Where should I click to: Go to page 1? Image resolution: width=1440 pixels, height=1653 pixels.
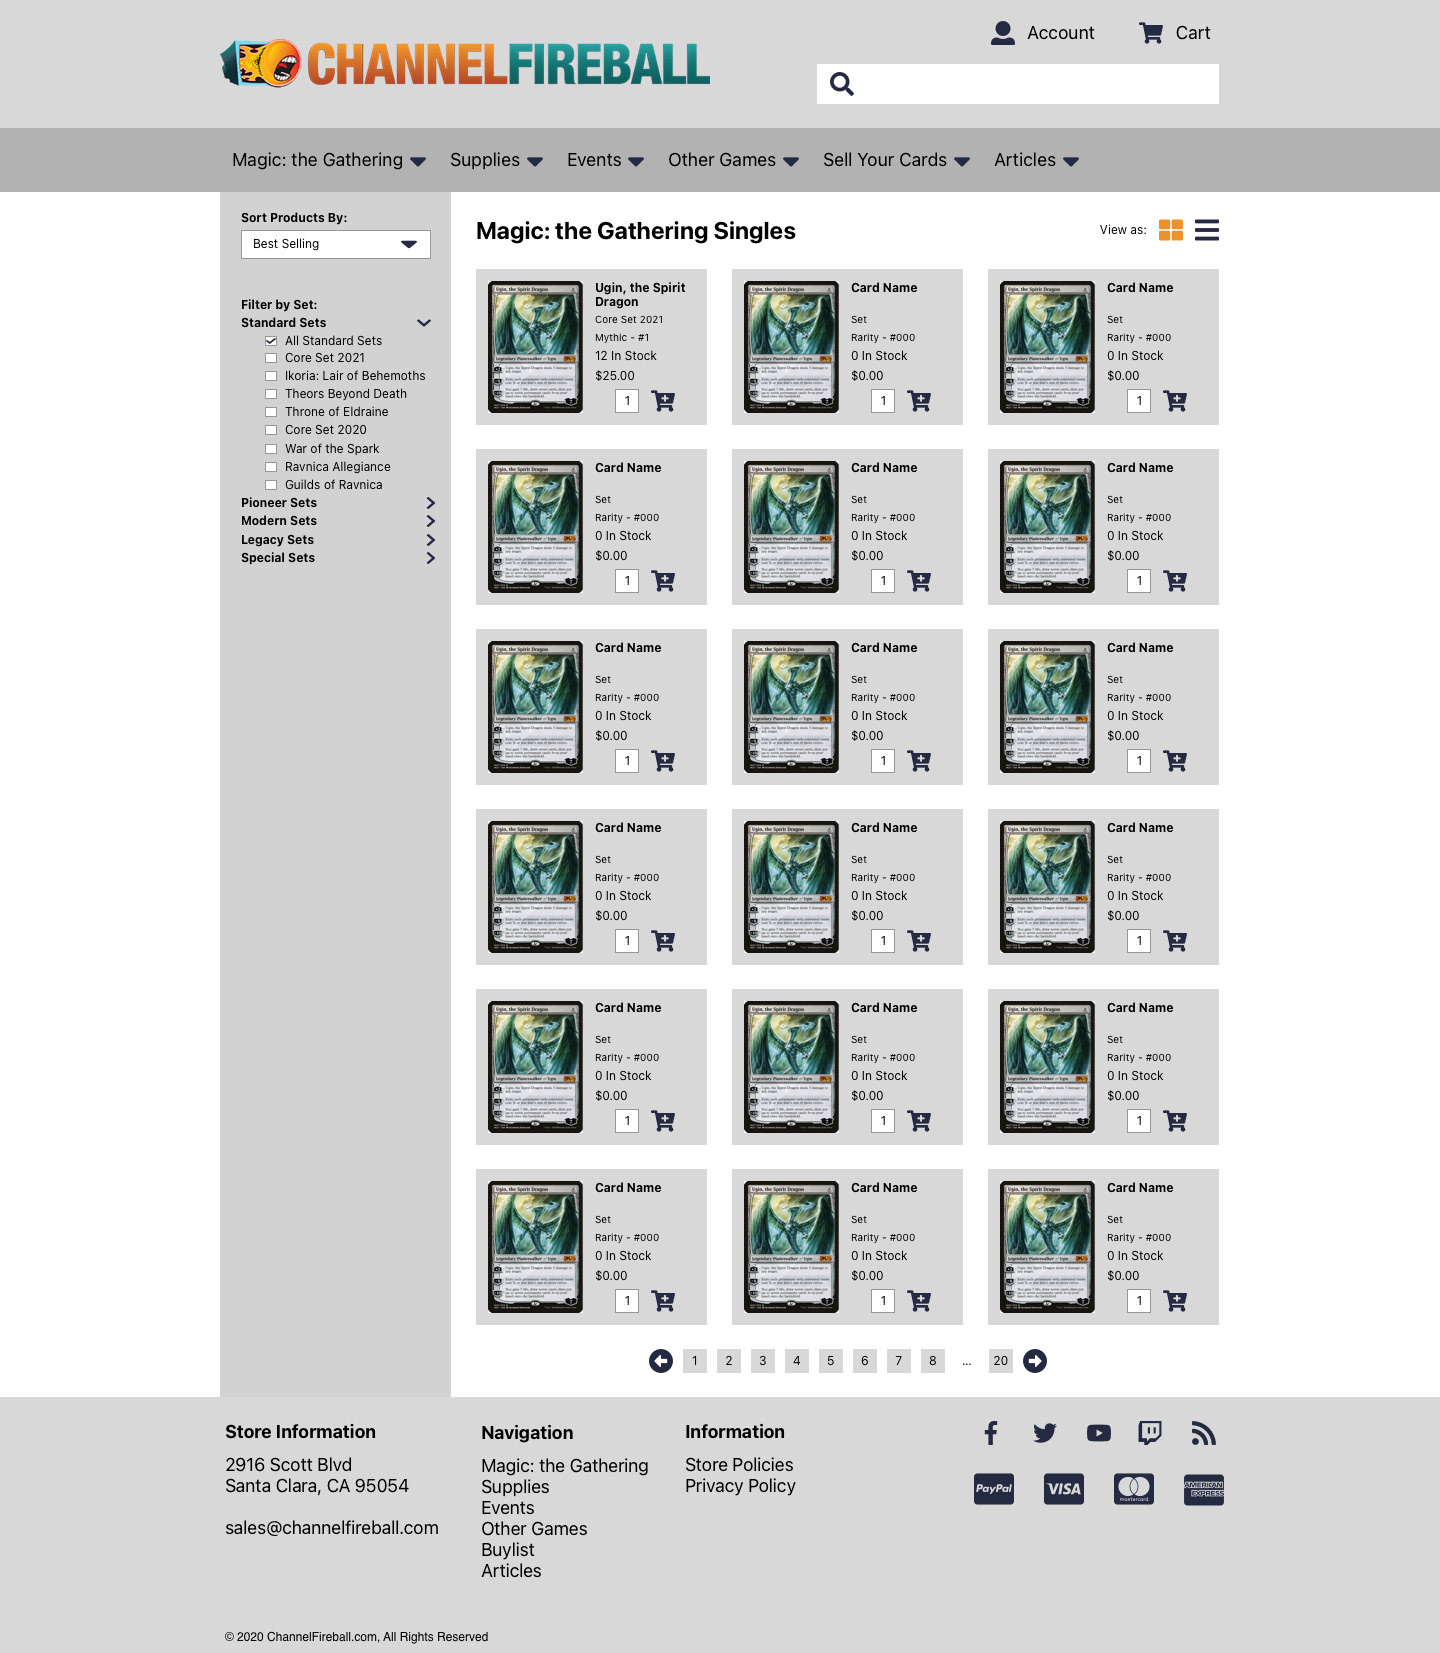coord(695,1361)
